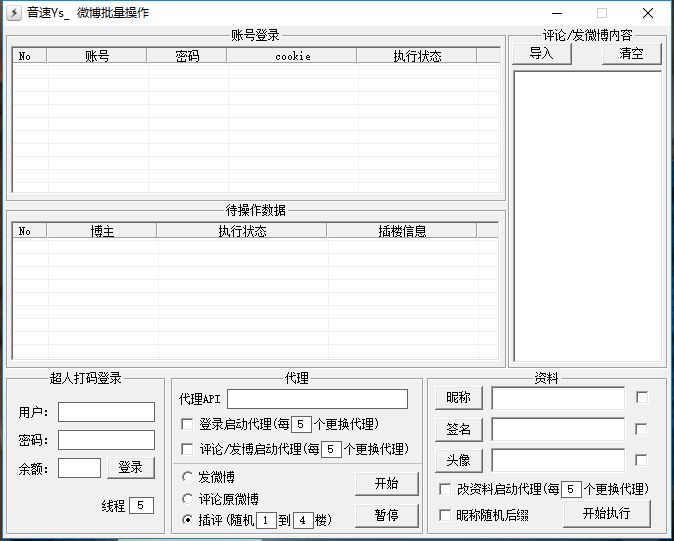
Task: Sort accounts by the cookie column header
Action: 292,56
